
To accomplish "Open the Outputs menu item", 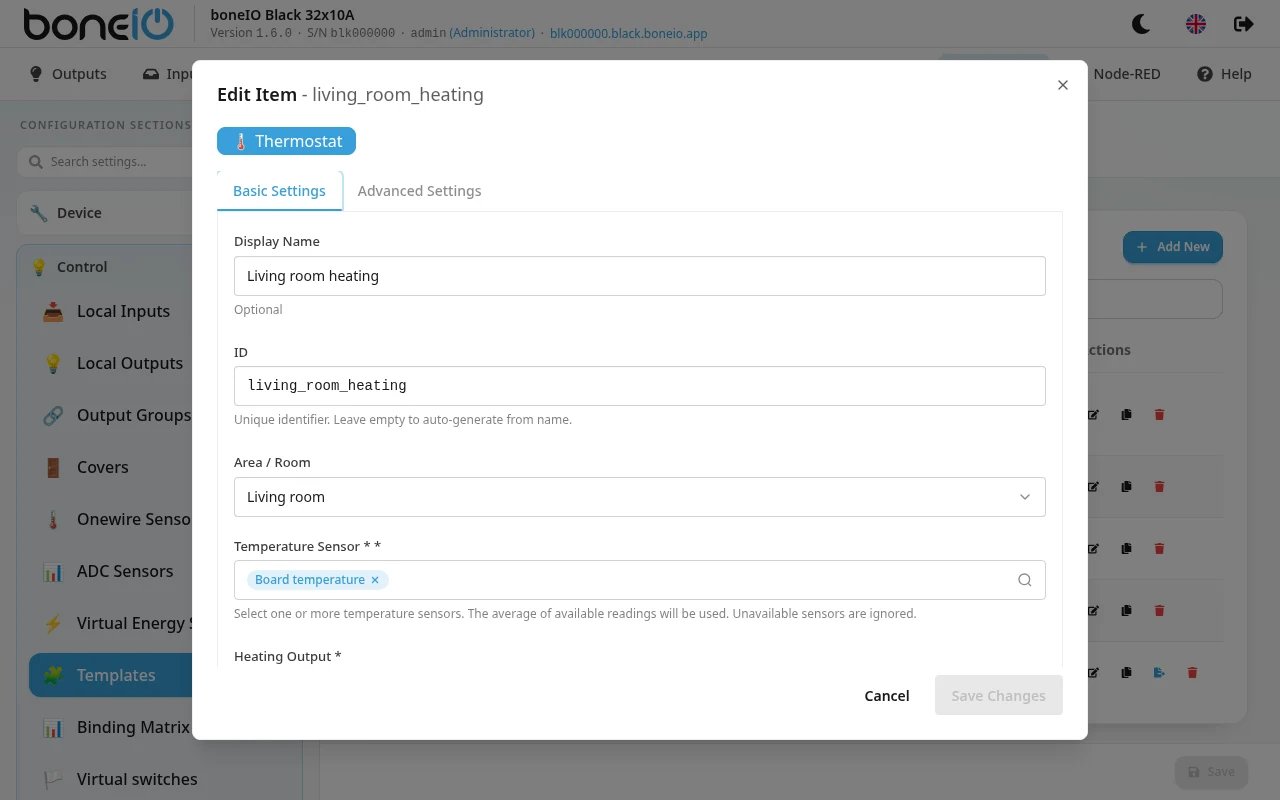I will 68,74.
